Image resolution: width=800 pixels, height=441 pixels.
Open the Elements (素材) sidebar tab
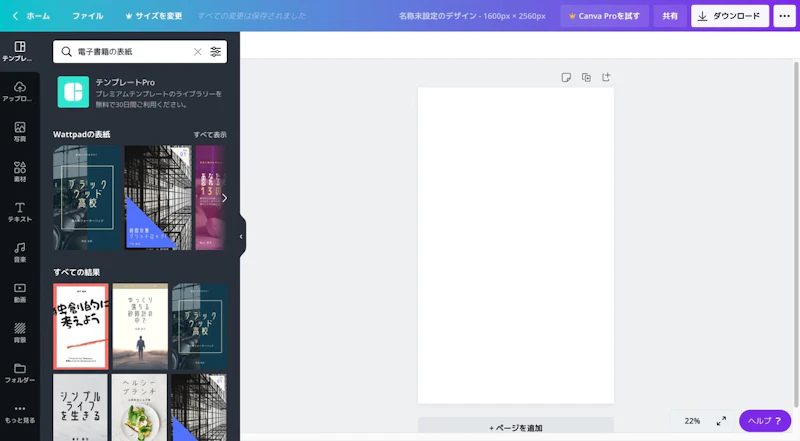point(19,172)
